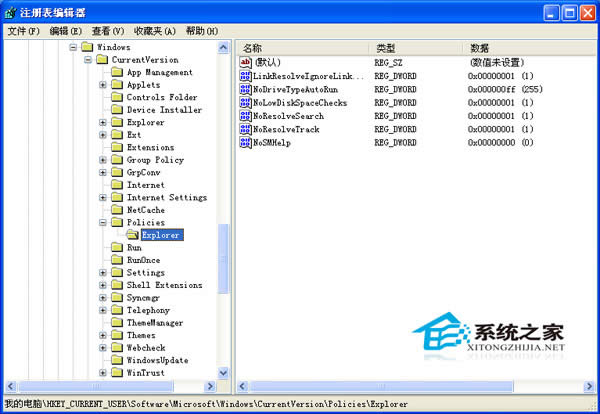The height and width of the screenshot is (414, 600).
Task: Collapse the Policies key
Action: point(103,222)
